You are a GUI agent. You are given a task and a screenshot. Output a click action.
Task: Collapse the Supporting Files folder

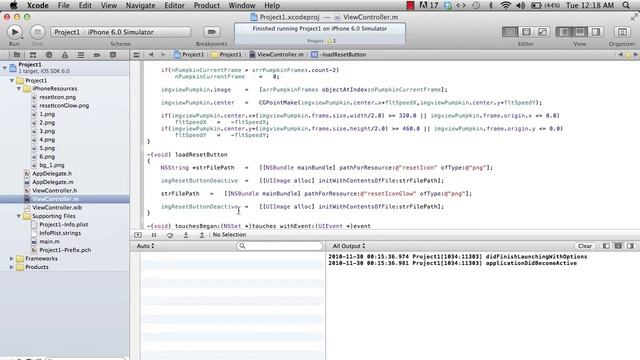(x=19, y=216)
